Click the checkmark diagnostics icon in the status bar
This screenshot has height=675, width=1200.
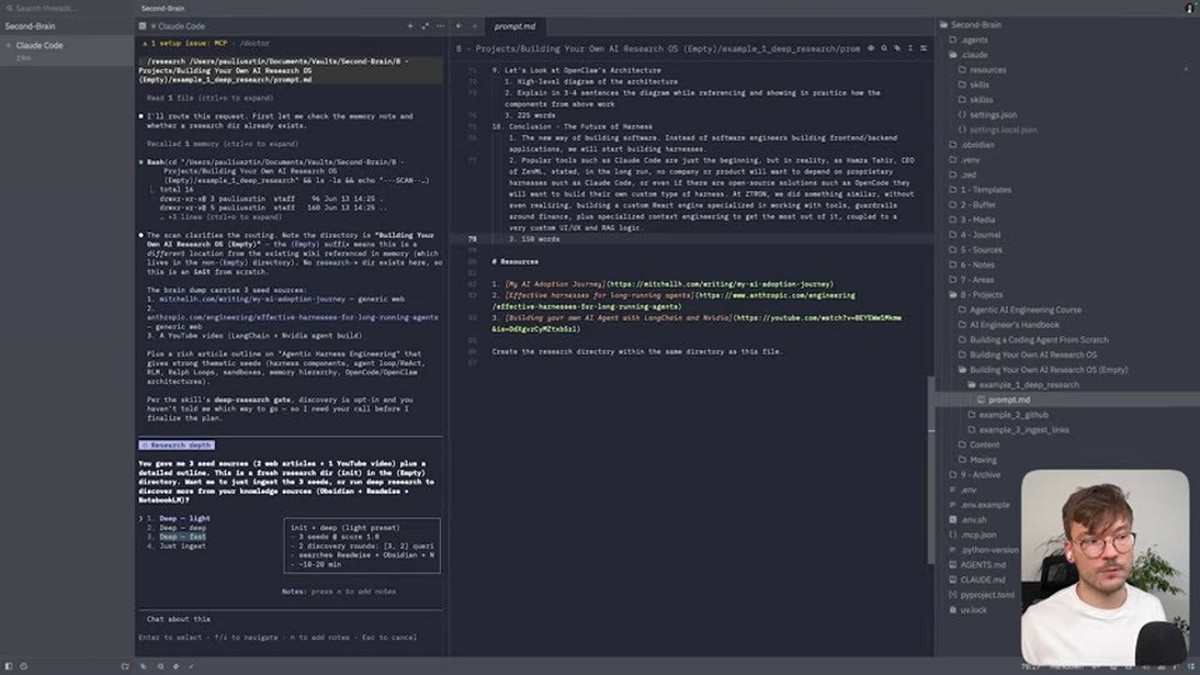pyautogui.click(x=191, y=666)
